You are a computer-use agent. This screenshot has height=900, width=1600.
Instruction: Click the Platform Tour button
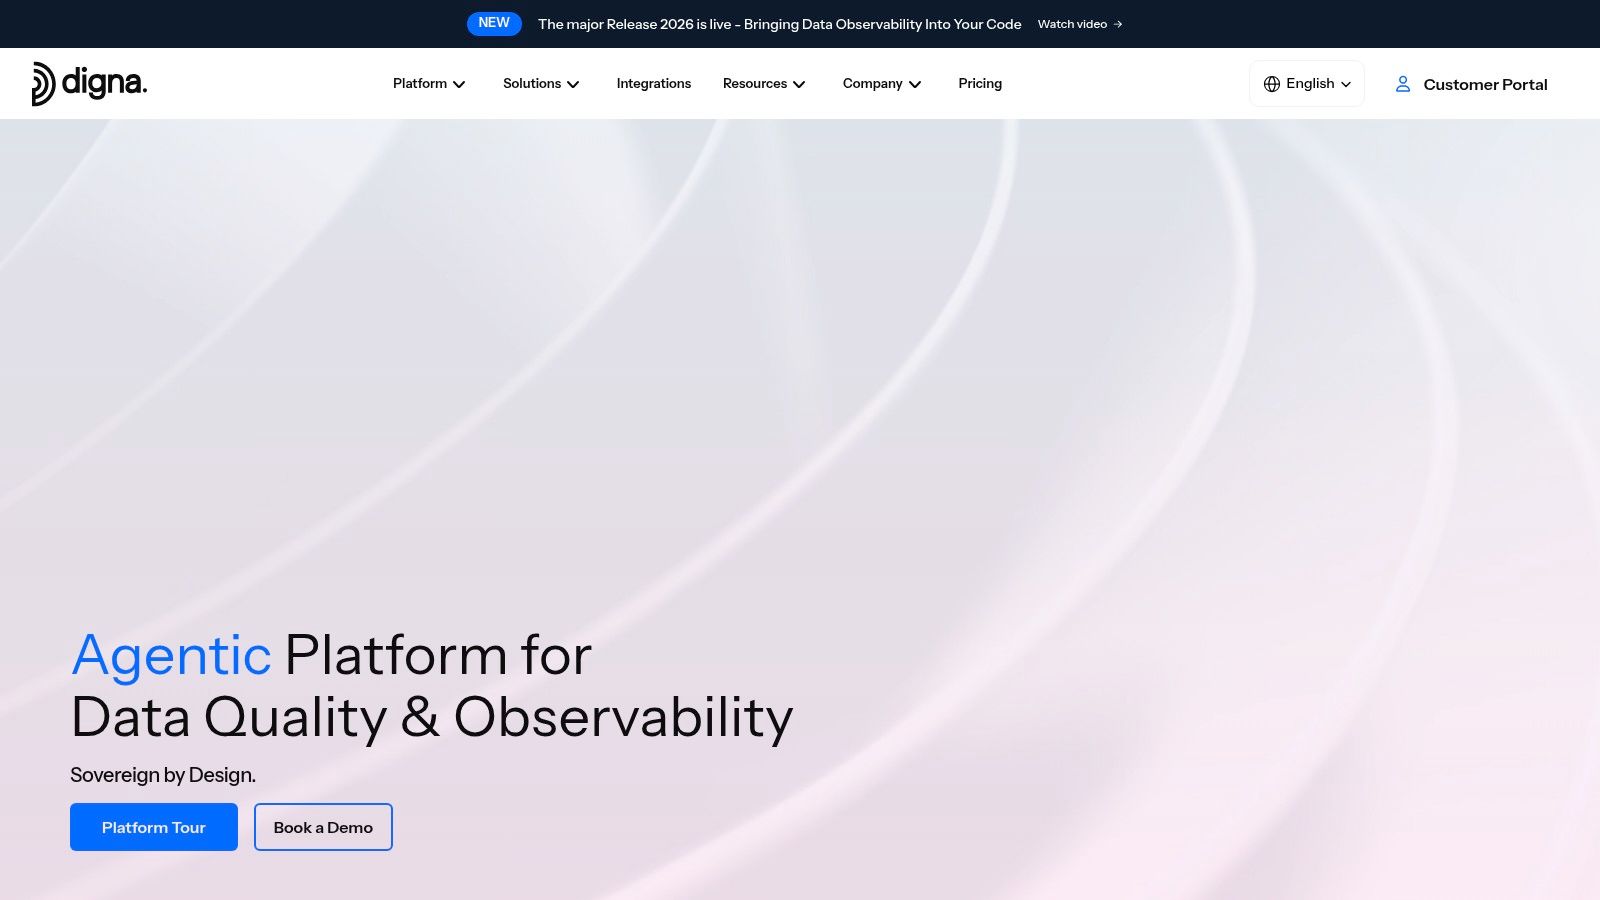coord(154,827)
